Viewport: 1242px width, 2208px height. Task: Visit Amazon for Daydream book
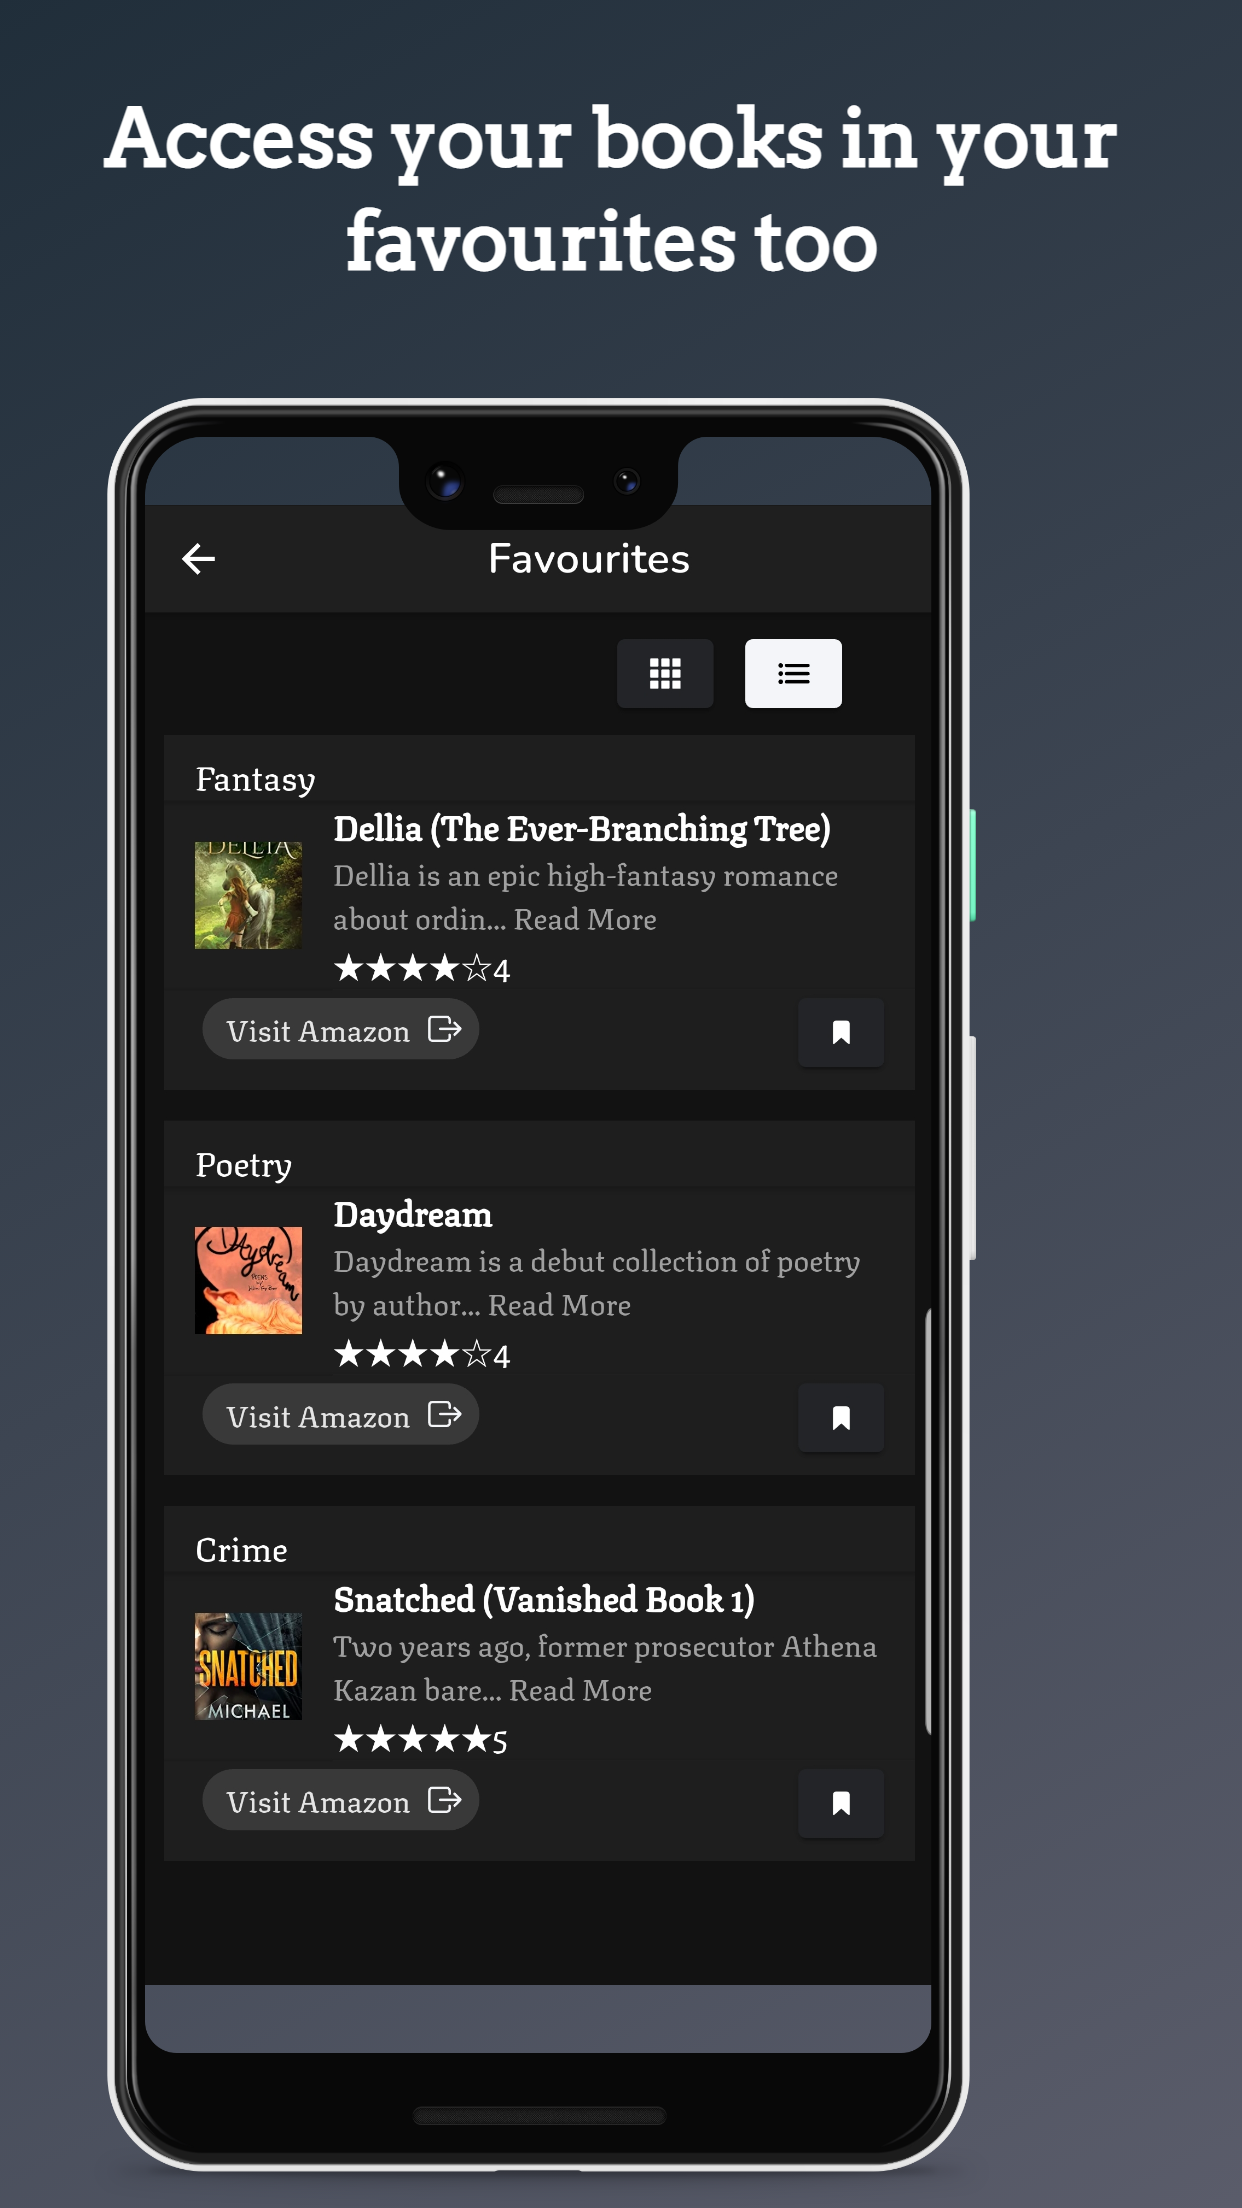tap(341, 1414)
